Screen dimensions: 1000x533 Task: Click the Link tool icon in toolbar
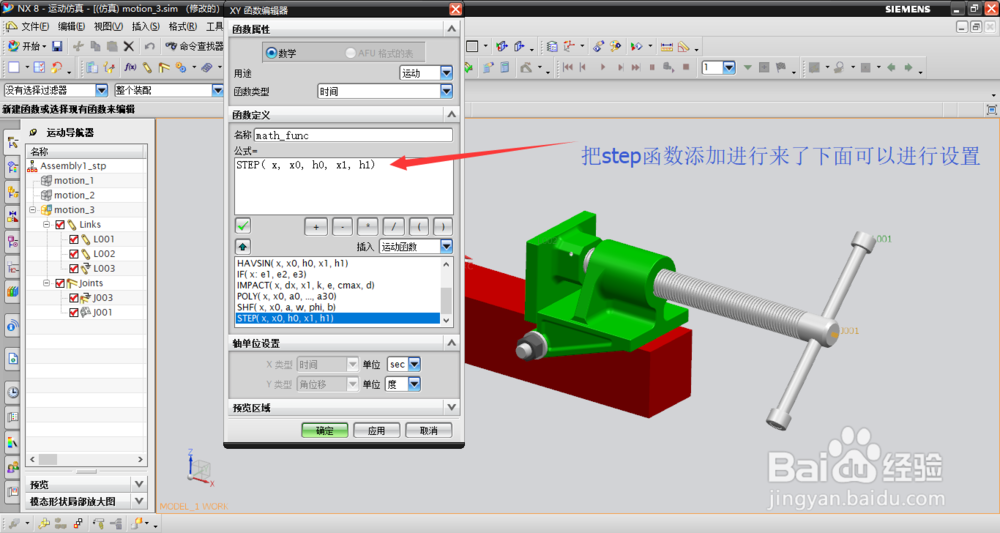147,67
